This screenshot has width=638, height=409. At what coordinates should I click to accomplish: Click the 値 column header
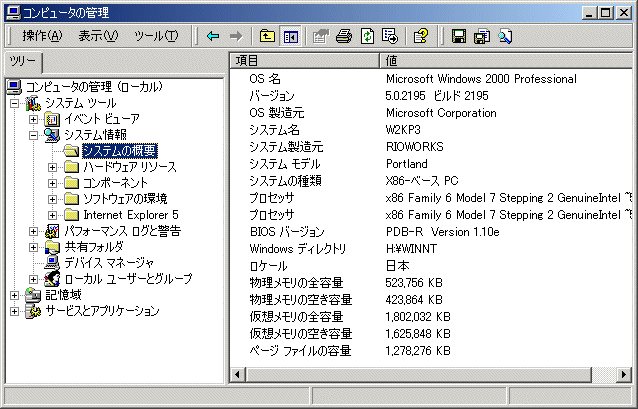[505, 61]
